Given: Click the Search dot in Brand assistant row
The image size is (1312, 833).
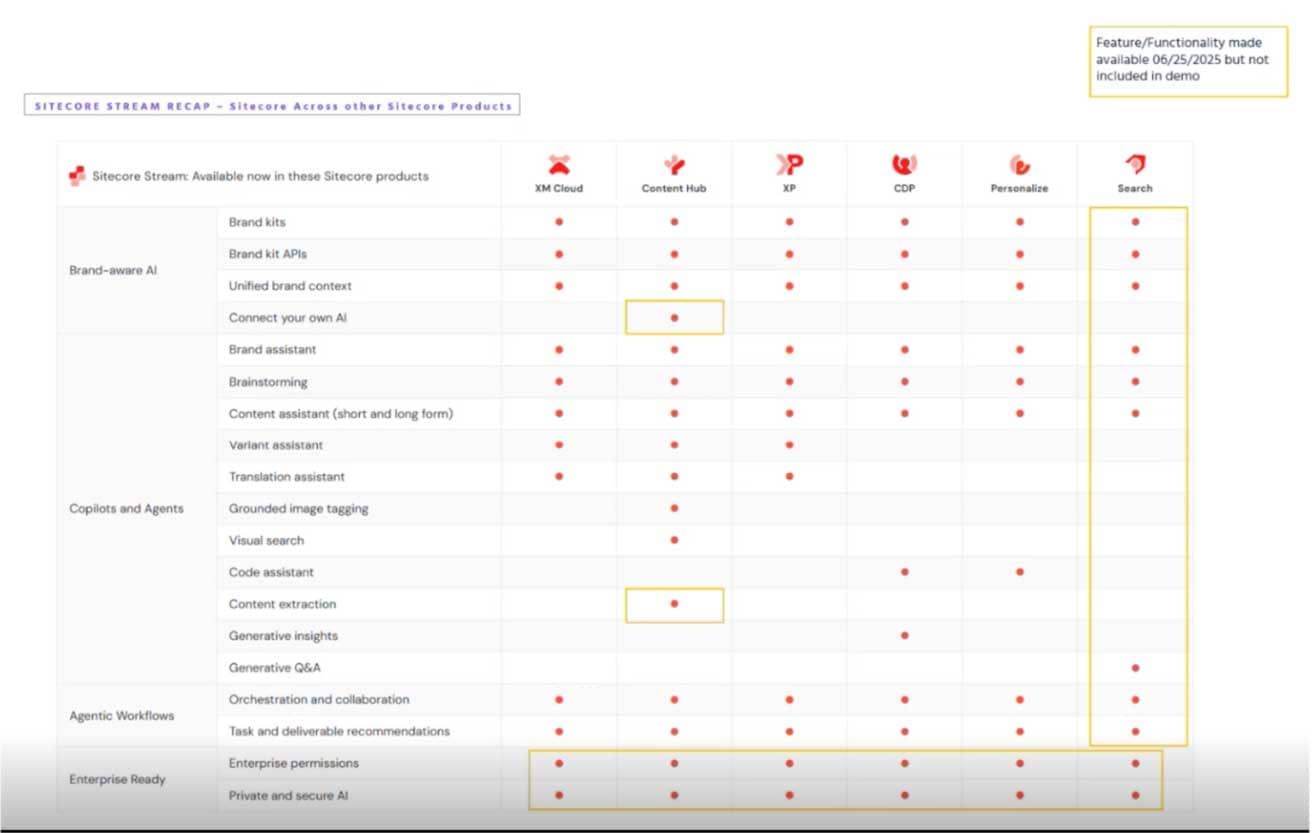Looking at the screenshot, I should point(1135,350).
